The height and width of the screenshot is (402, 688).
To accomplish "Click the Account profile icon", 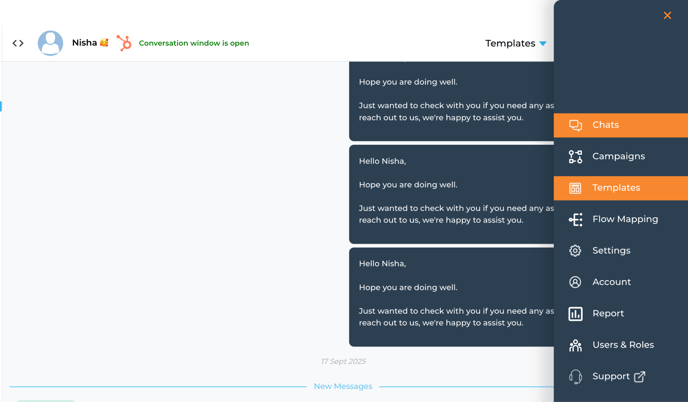I will pos(575,282).
